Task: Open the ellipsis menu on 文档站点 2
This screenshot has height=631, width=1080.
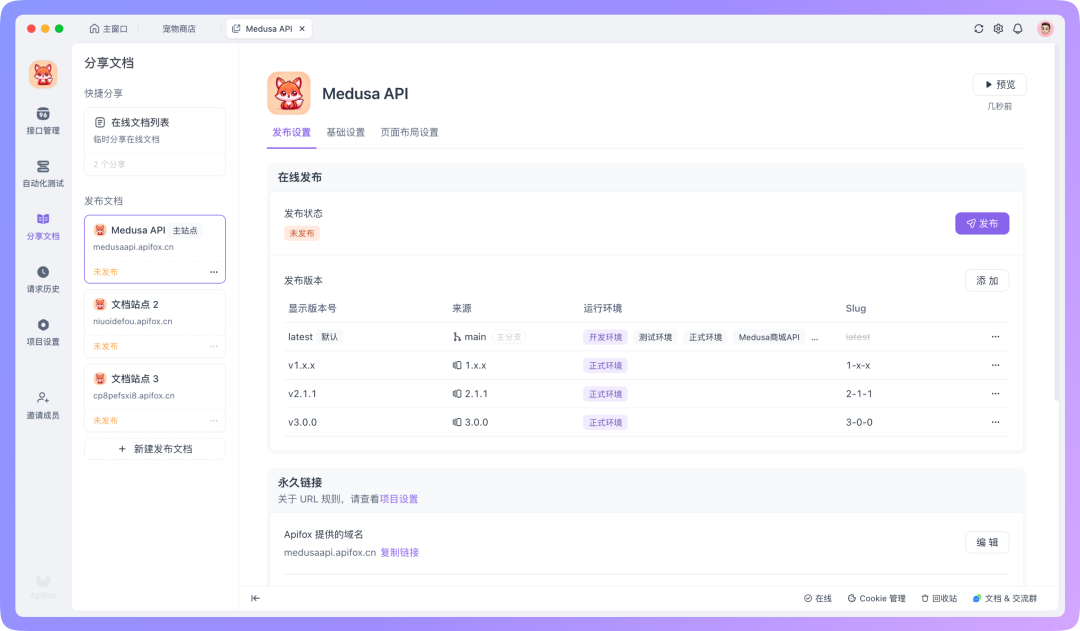Action: point(213,345)
